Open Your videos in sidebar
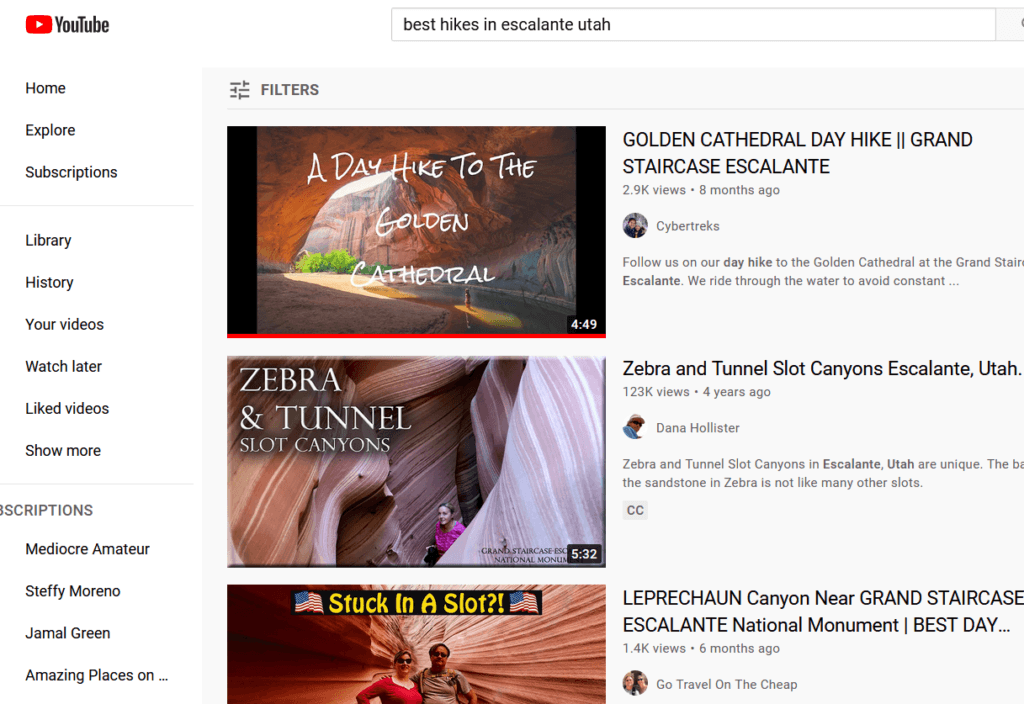The width and height of the screenshot is (1024, 704). [x=65, y=325]
